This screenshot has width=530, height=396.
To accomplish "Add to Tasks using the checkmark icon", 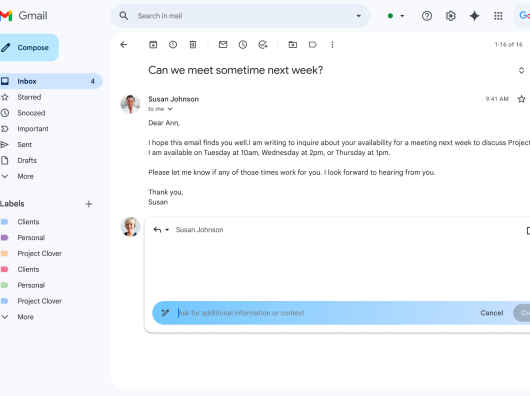I will (263, 45).
